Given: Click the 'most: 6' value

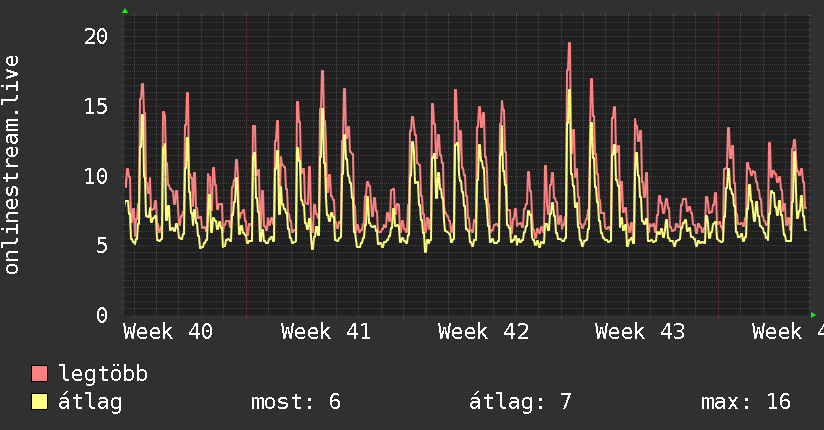Looking at the screenshot, I should pyautogui.click(x=296, y=402).
